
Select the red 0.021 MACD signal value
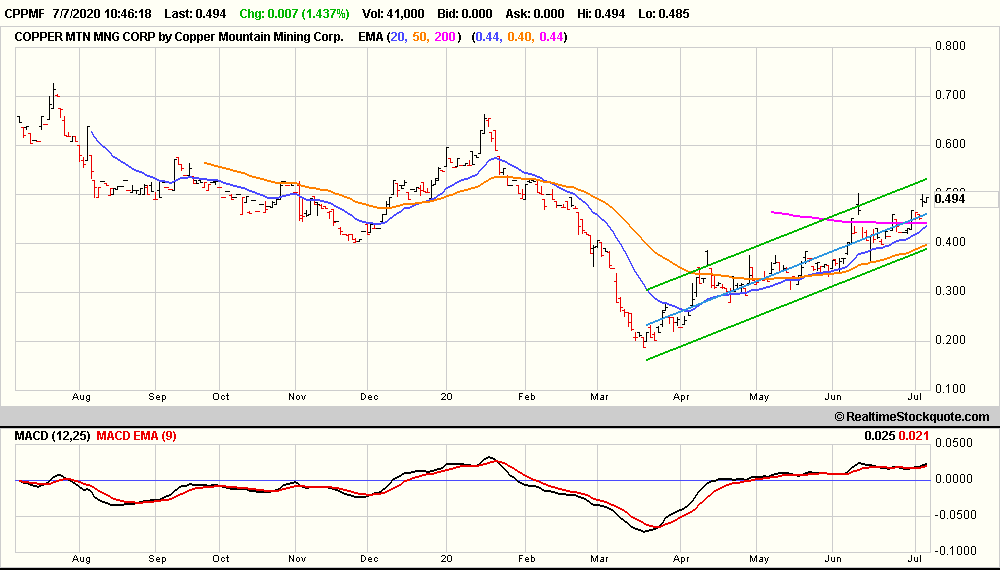(913, 436)
